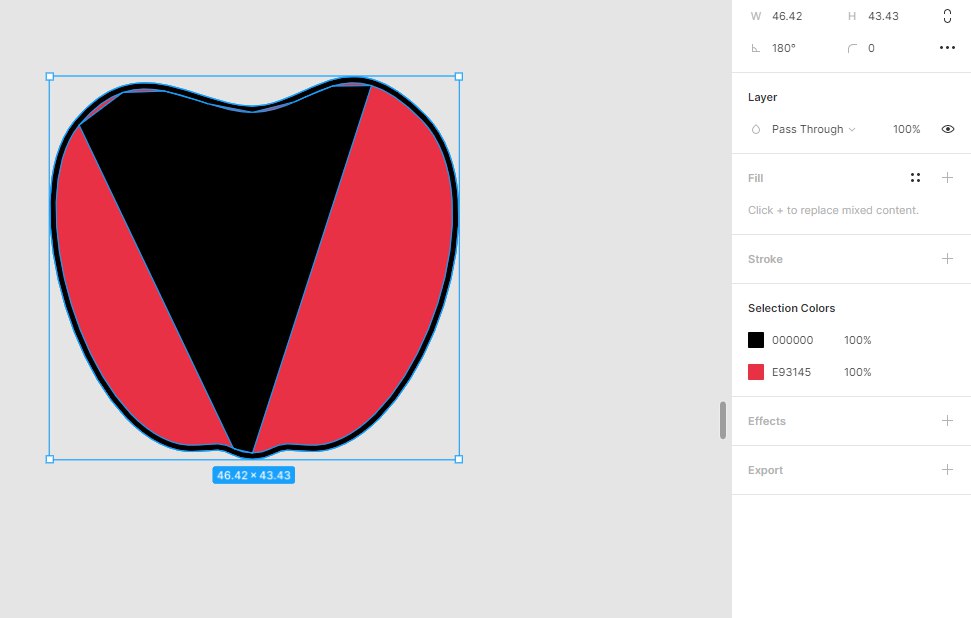This screenshot has width=971, height=618.
Task: Click the bottom-left selection handle
Action: [50, 459]
